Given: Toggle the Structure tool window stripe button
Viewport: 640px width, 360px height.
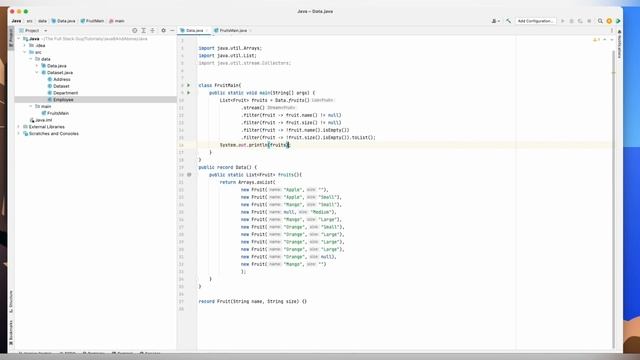Looking at the screenshot, I should [x=11, y=302].
